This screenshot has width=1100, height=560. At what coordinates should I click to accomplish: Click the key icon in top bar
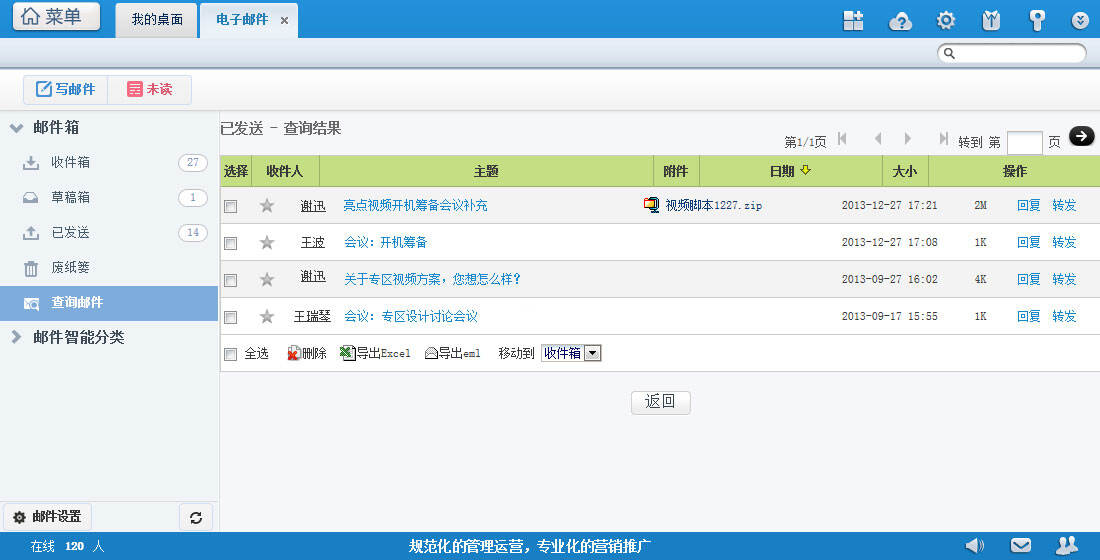coord(1037,20)
